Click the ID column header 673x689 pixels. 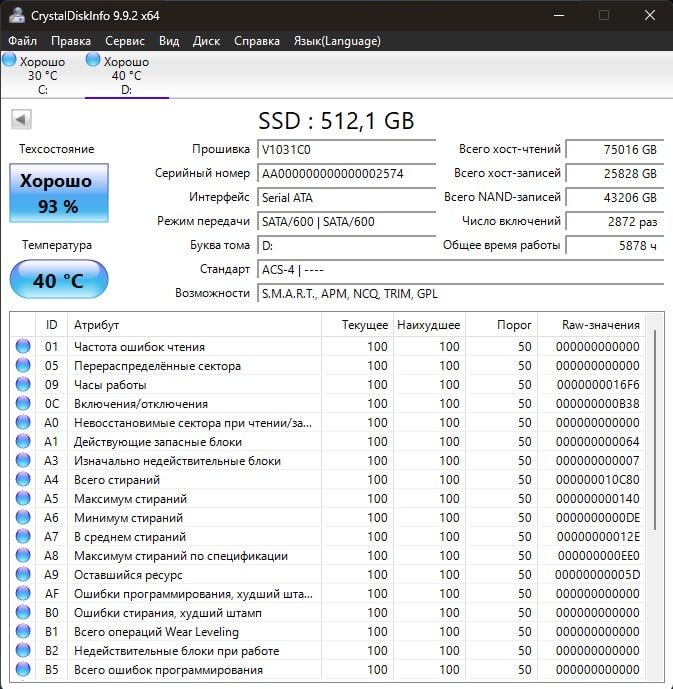point(51,325)
